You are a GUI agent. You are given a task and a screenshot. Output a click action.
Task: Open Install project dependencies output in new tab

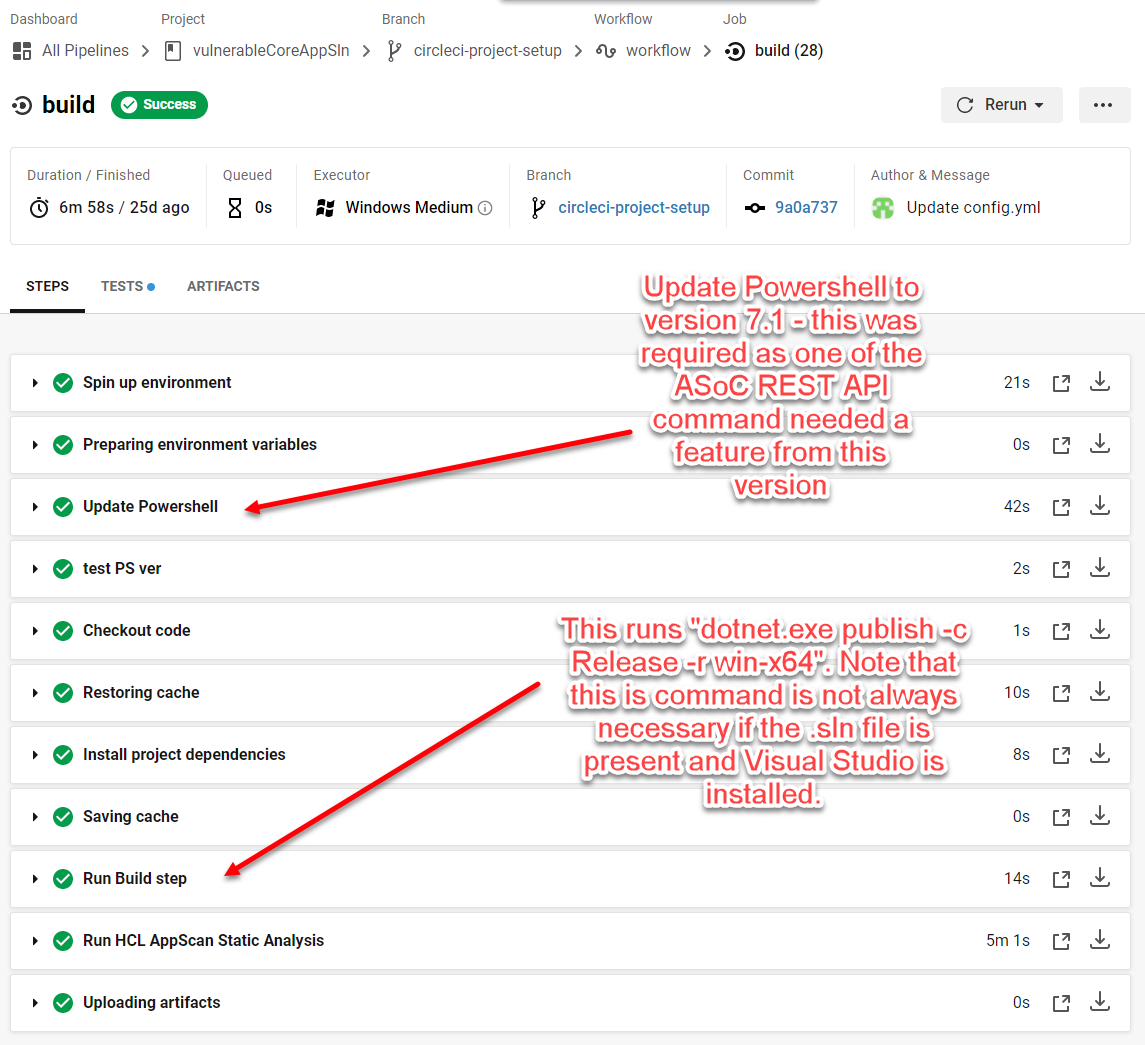[x=1061, y=755]
